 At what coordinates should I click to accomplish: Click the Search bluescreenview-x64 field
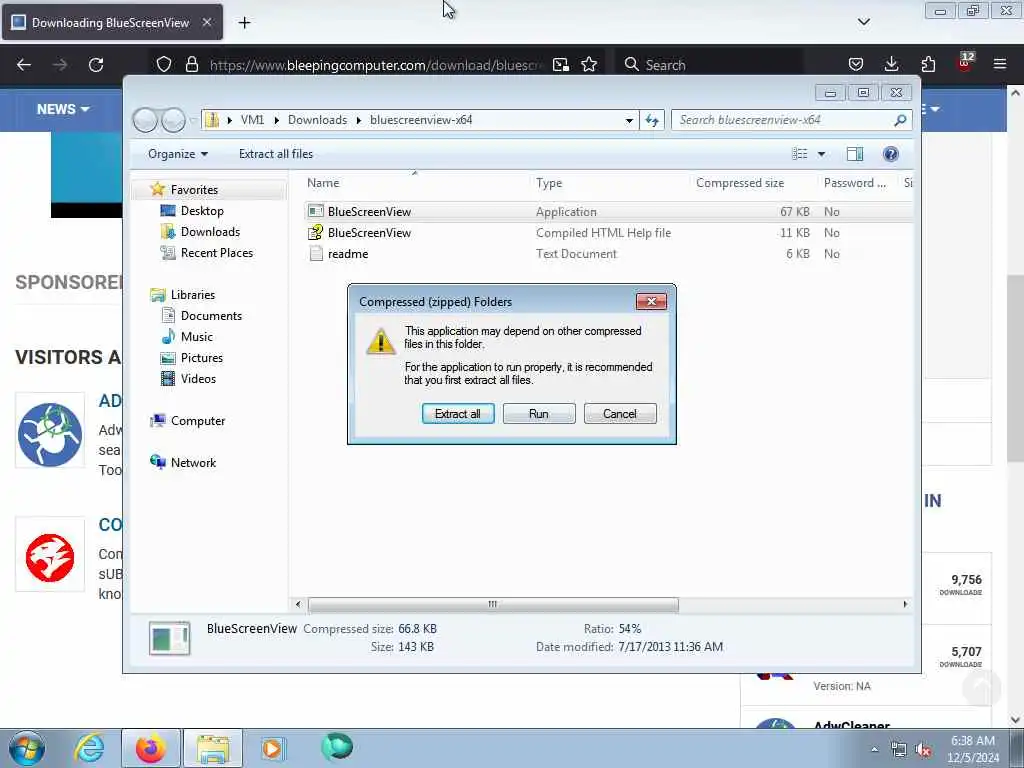(x=784, y=120)
